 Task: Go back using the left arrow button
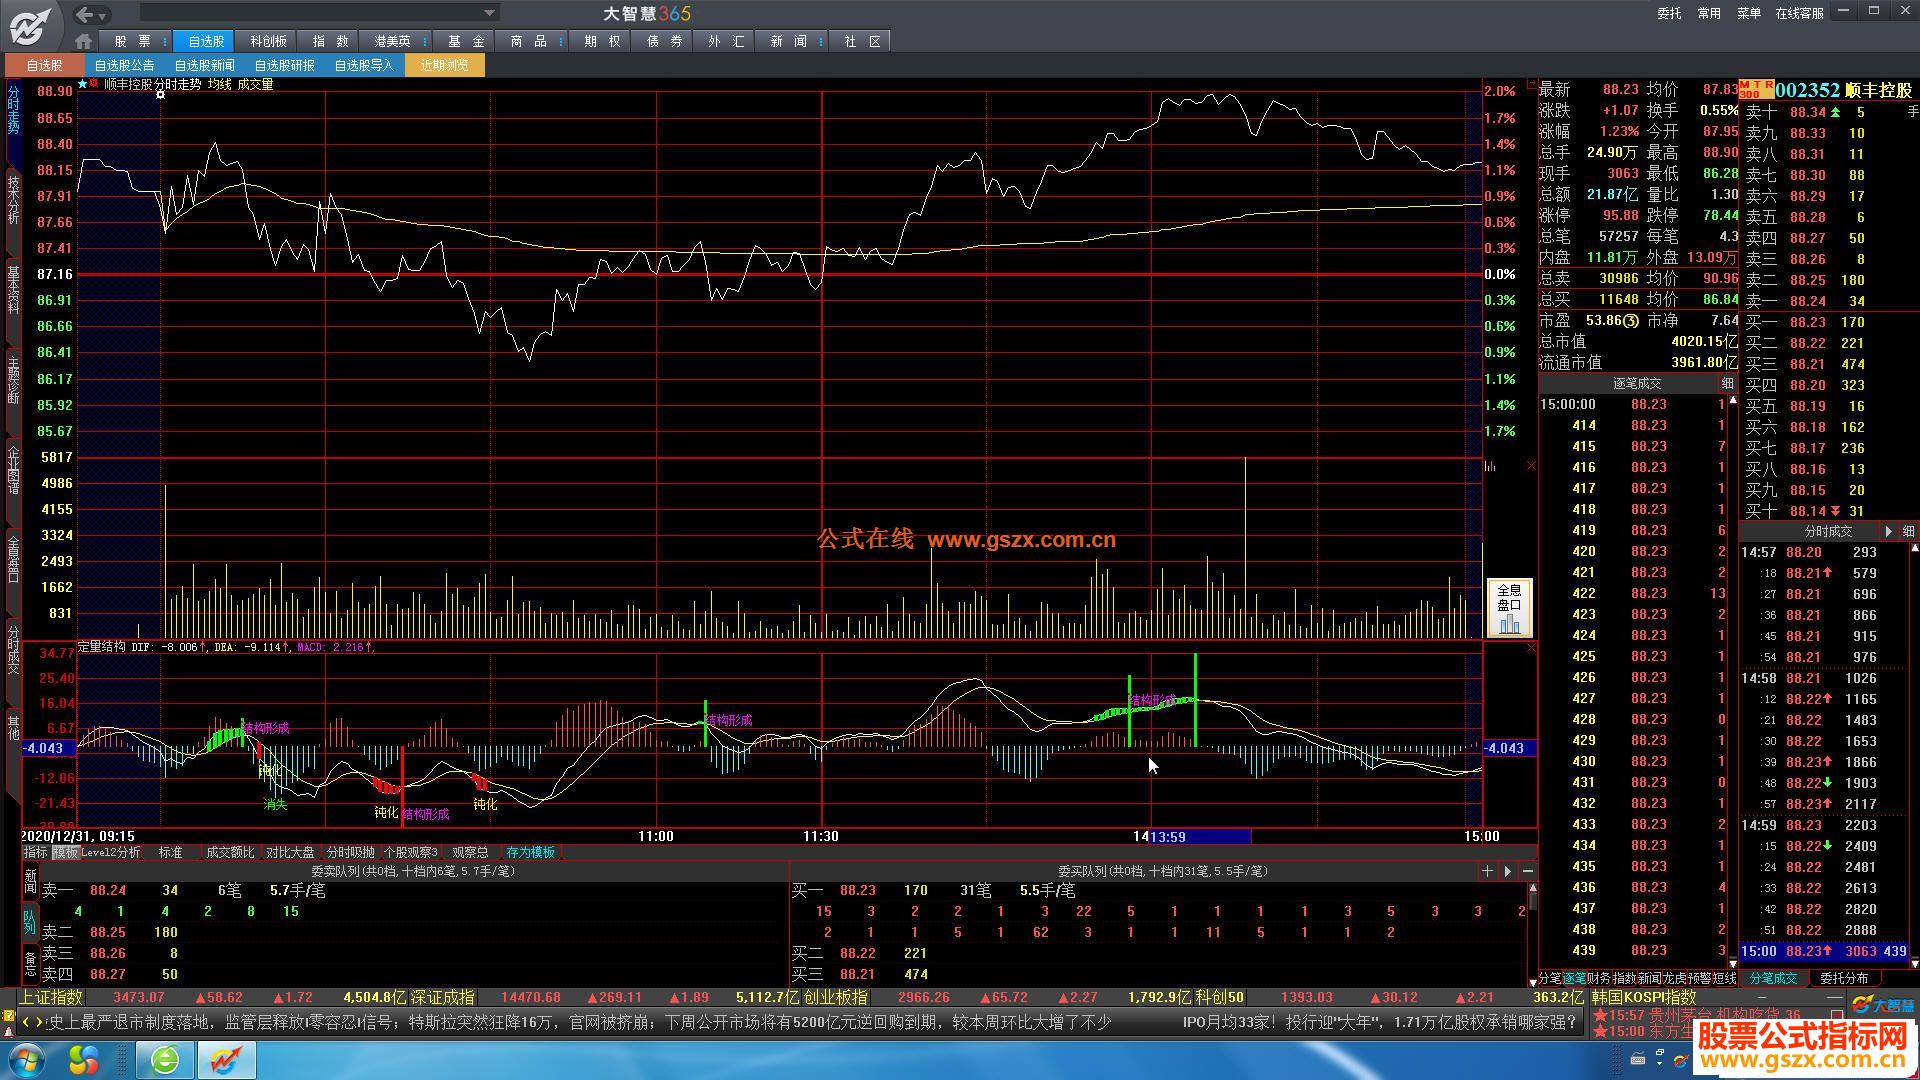(85, 14)
